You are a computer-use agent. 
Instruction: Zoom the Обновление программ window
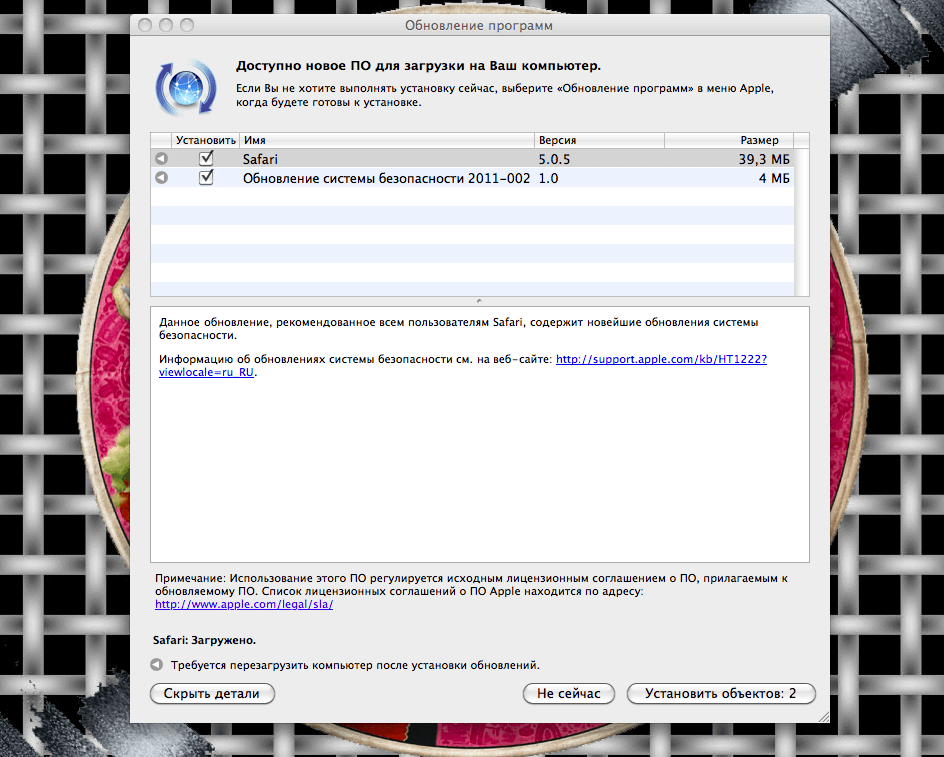pyautogui.click(x=187, y=25)
